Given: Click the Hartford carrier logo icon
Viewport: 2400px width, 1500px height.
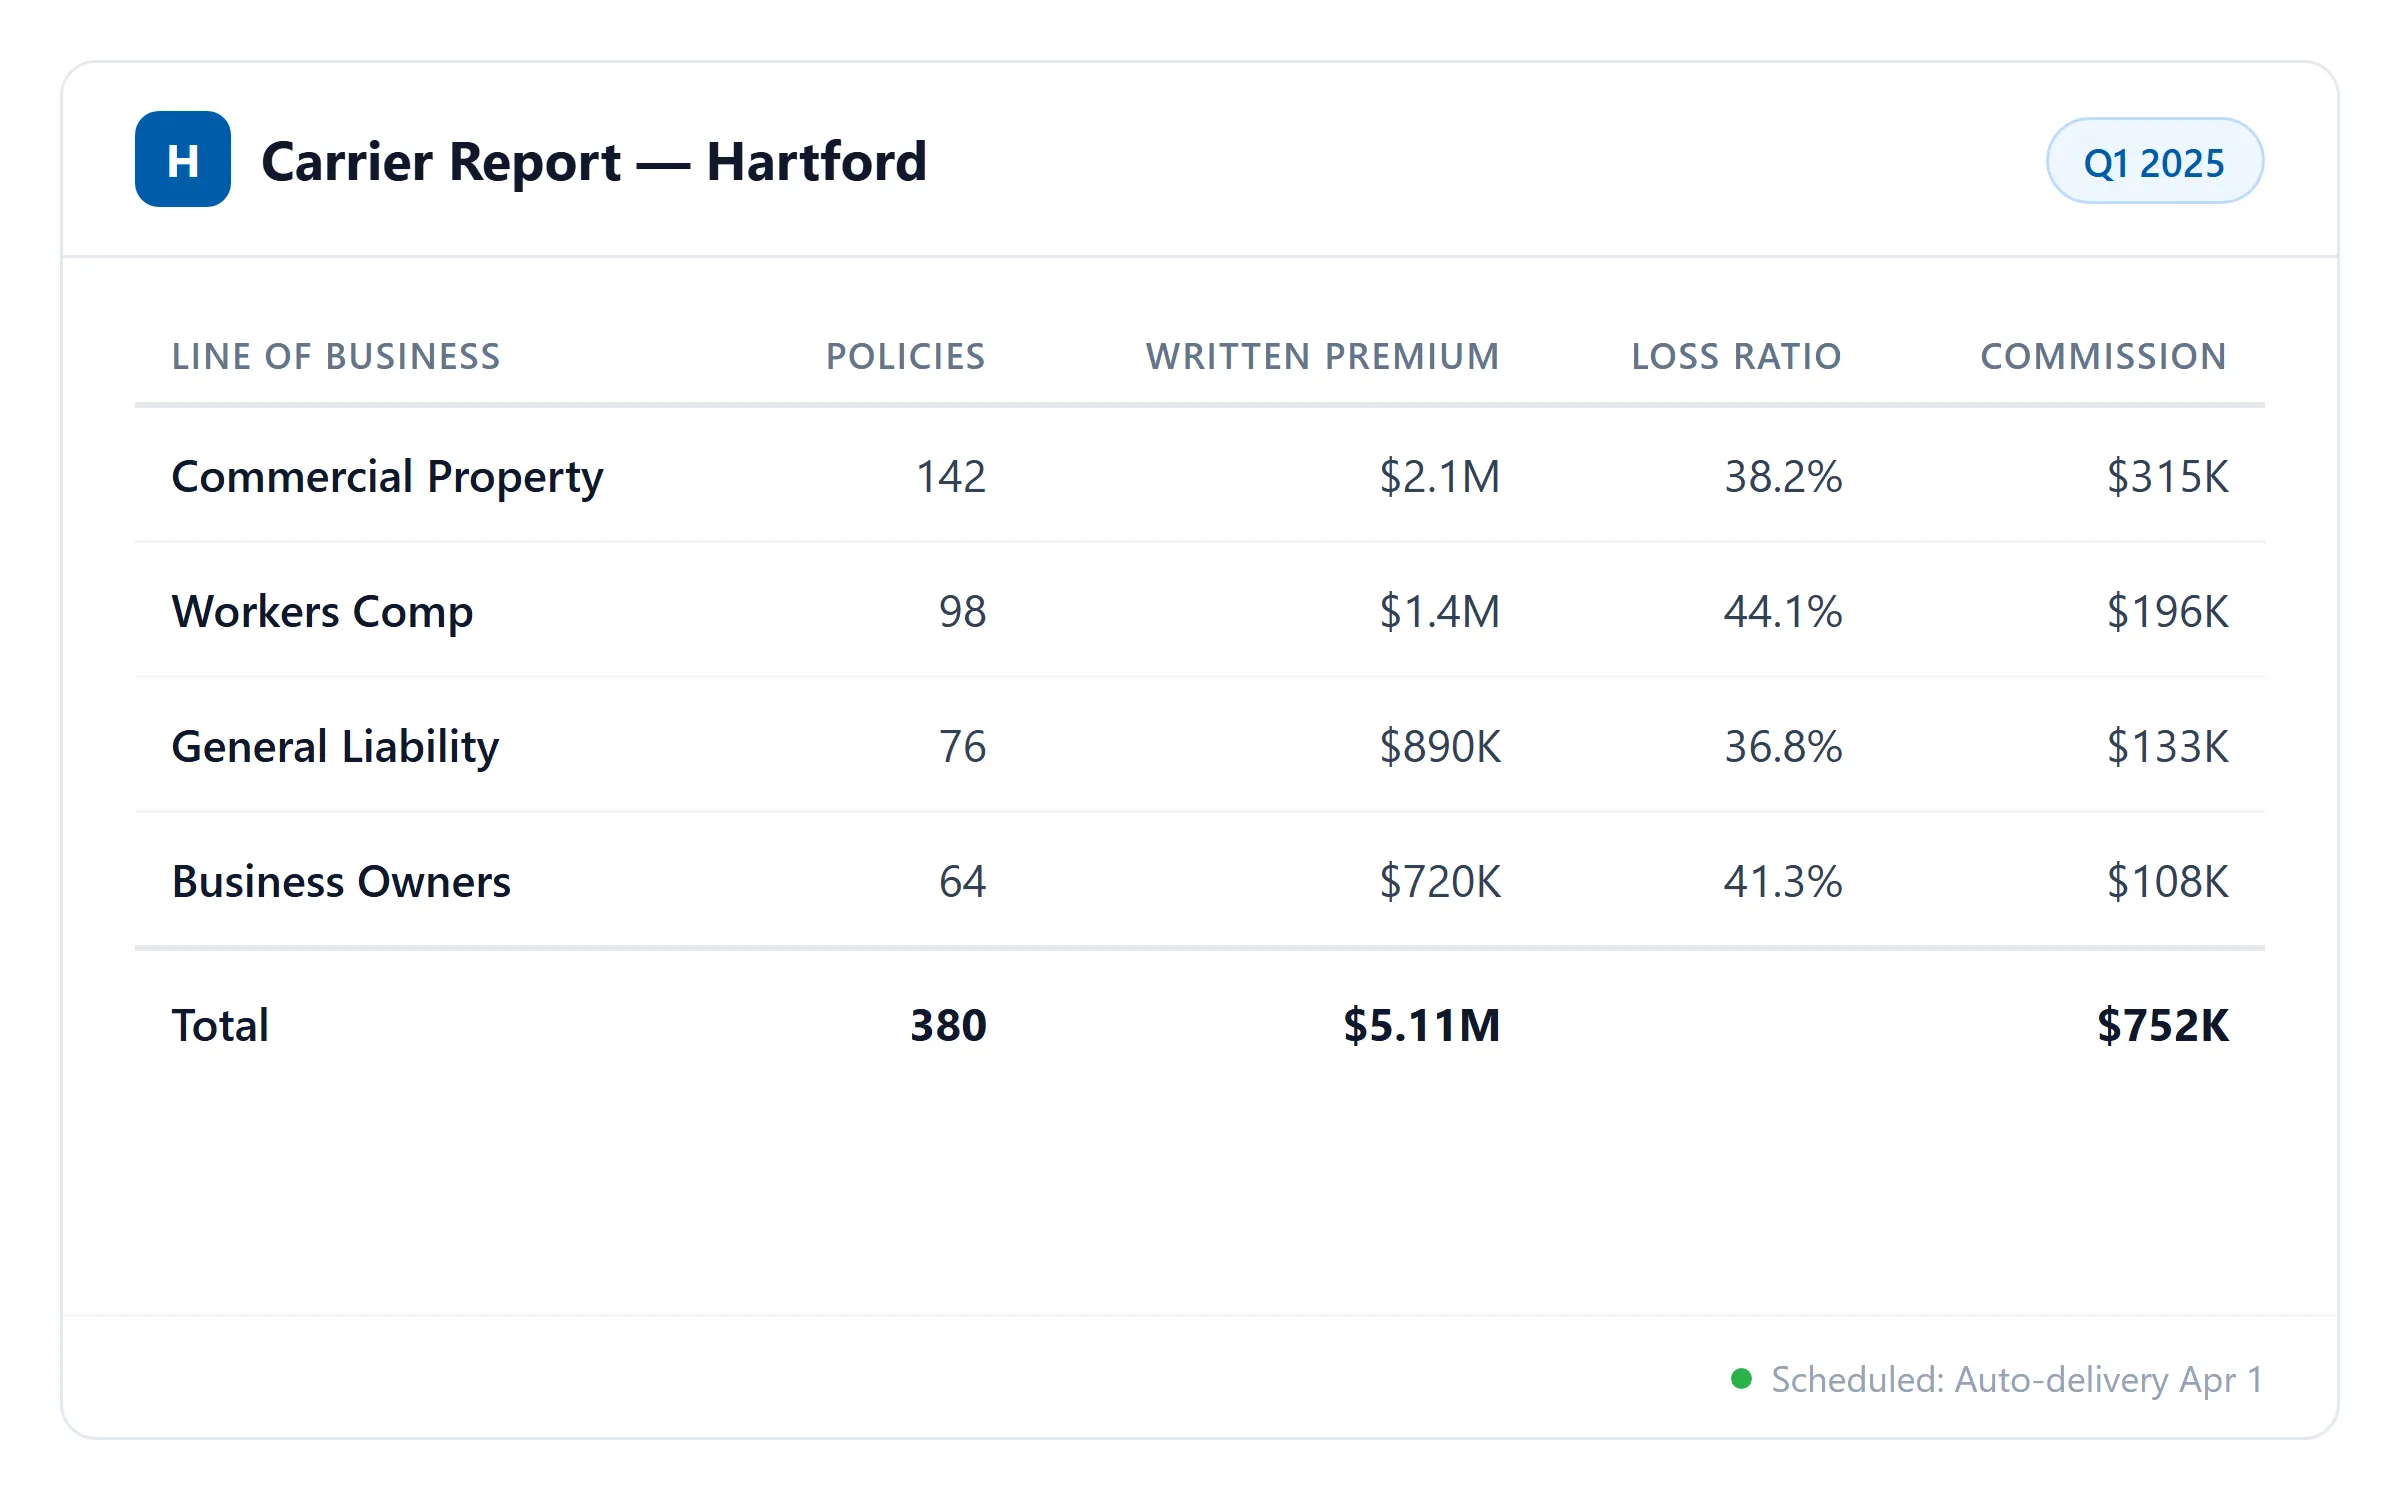Looking at the screenshot, I should (x=185, y=160).
